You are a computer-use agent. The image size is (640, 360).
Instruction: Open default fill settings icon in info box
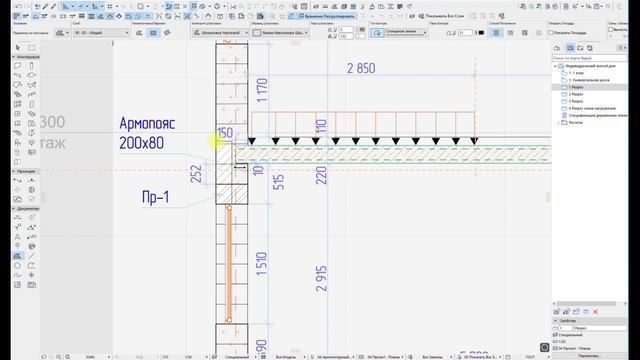click(60, 33)
